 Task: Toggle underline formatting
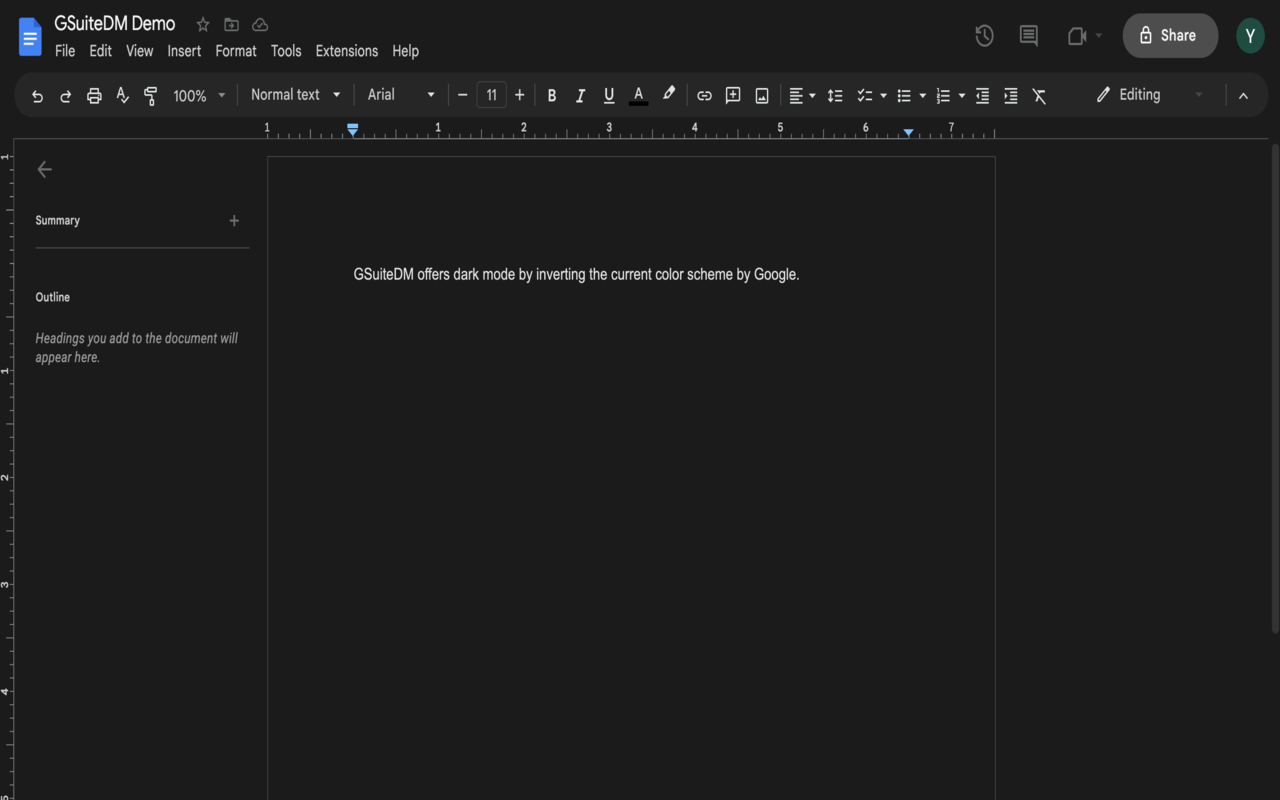(x=608, y=94)
